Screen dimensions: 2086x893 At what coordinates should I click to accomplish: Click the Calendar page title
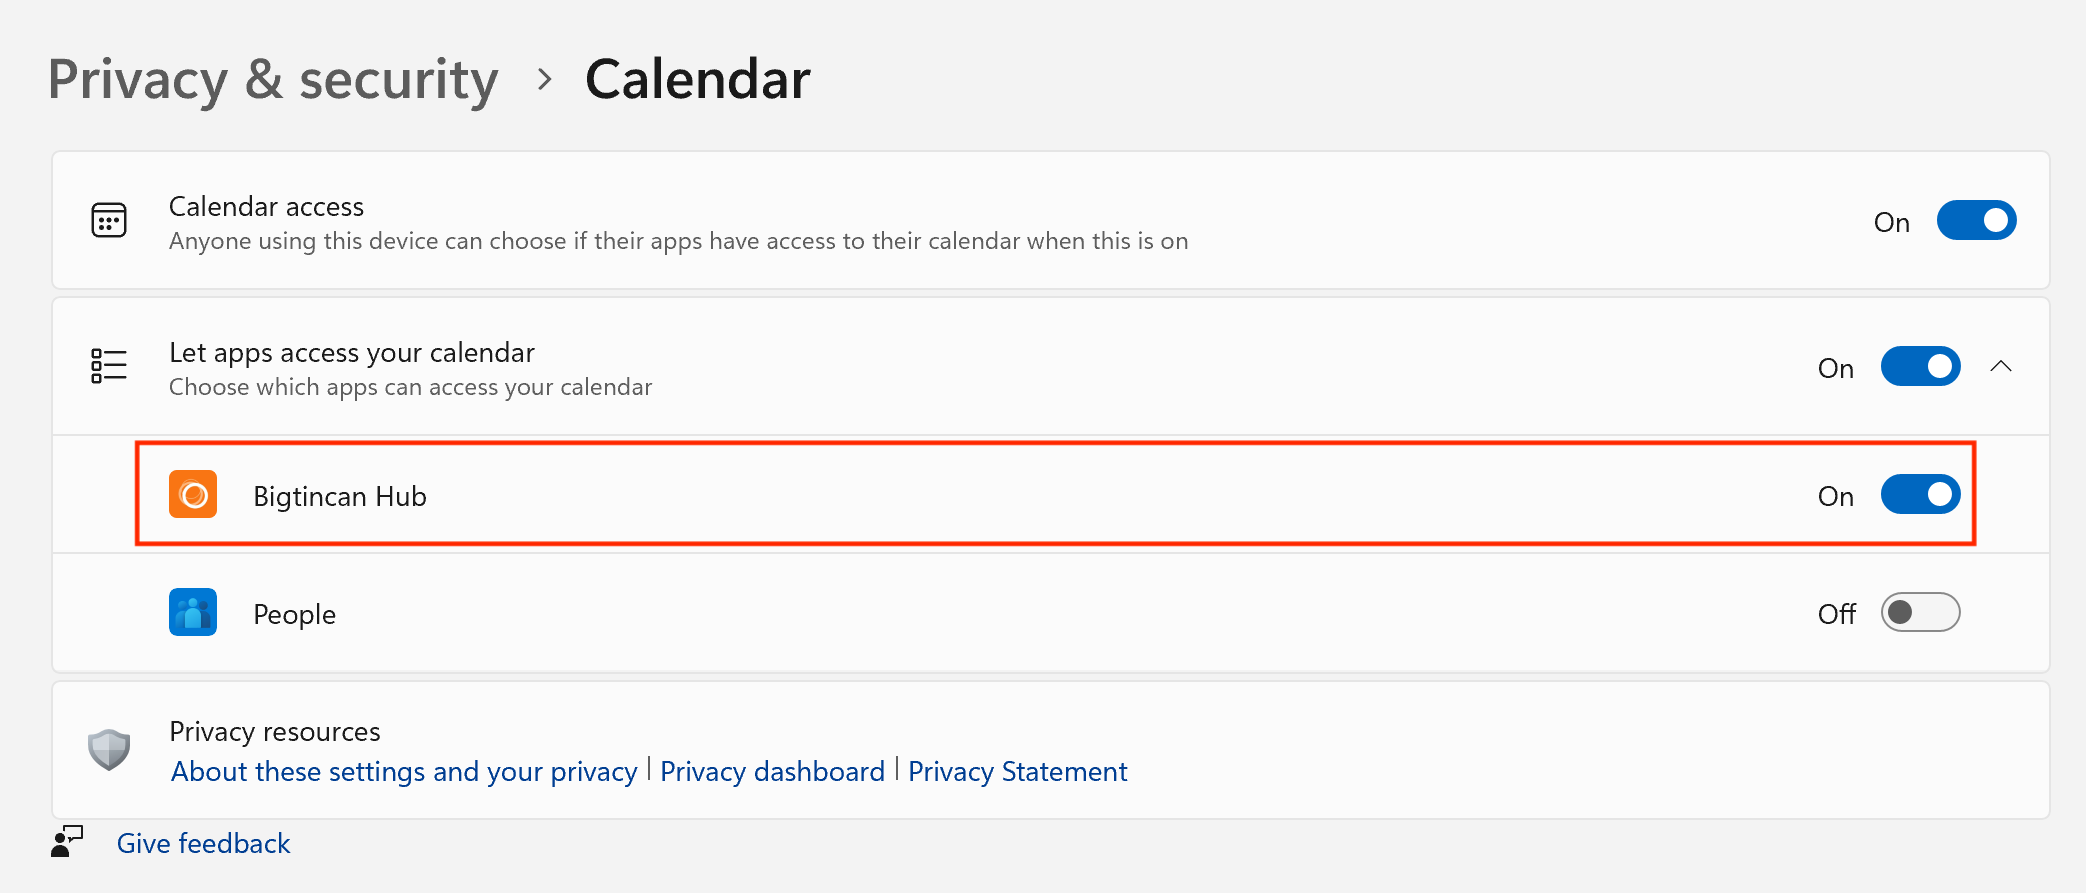point(698,80)
